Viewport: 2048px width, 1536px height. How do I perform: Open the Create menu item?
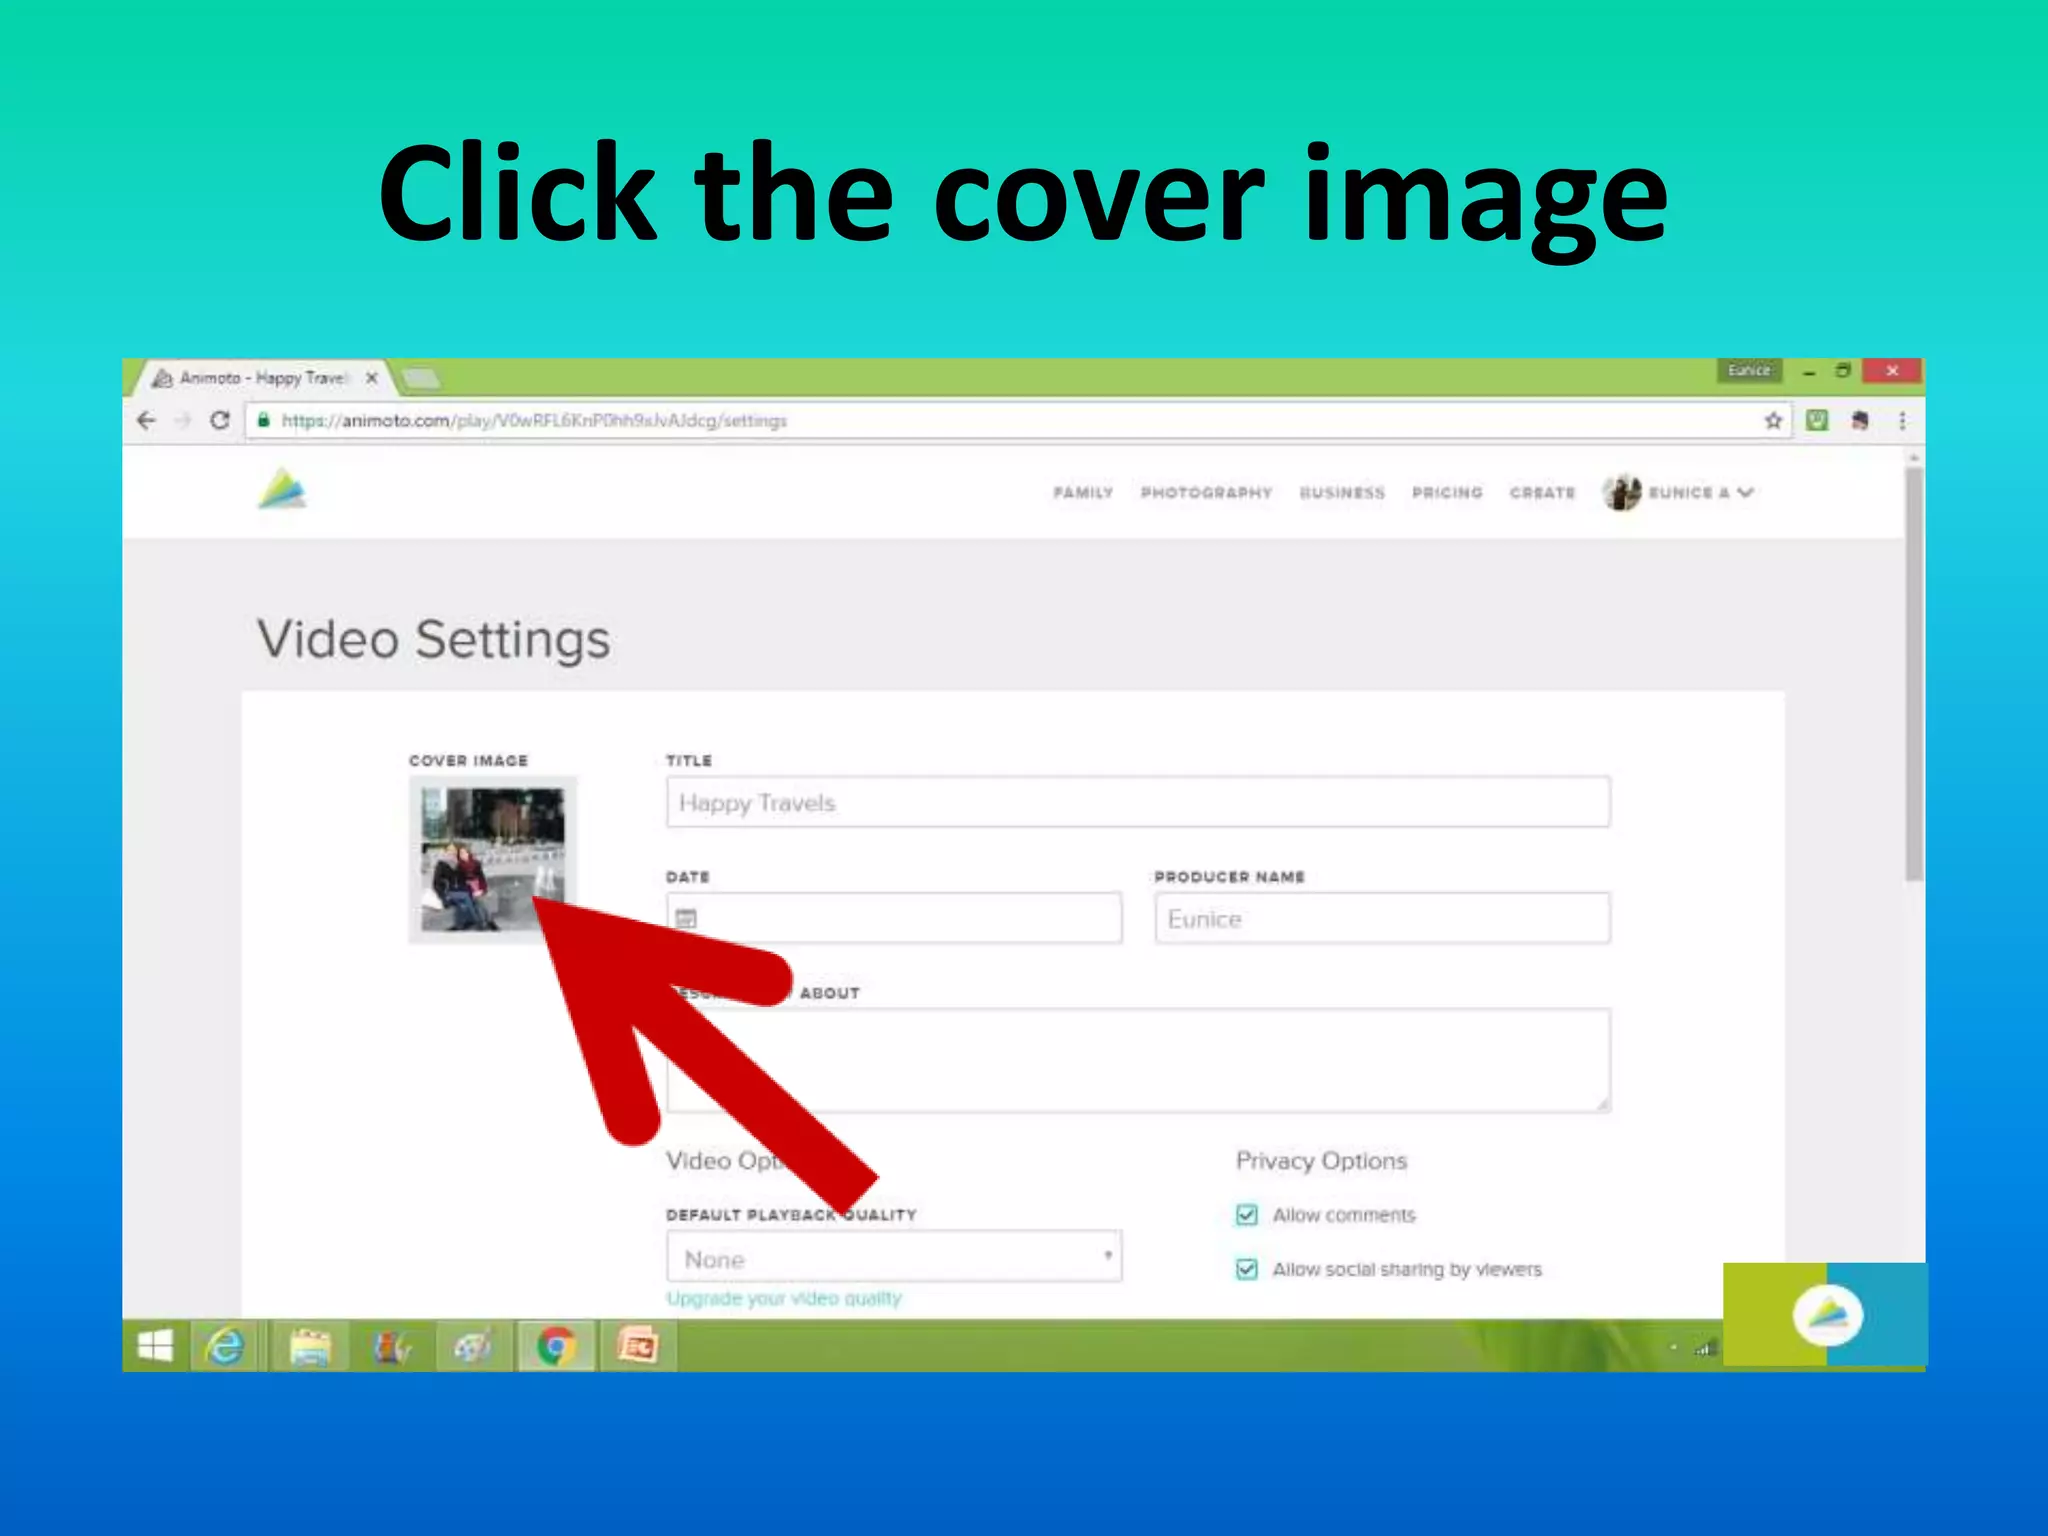1542,493
